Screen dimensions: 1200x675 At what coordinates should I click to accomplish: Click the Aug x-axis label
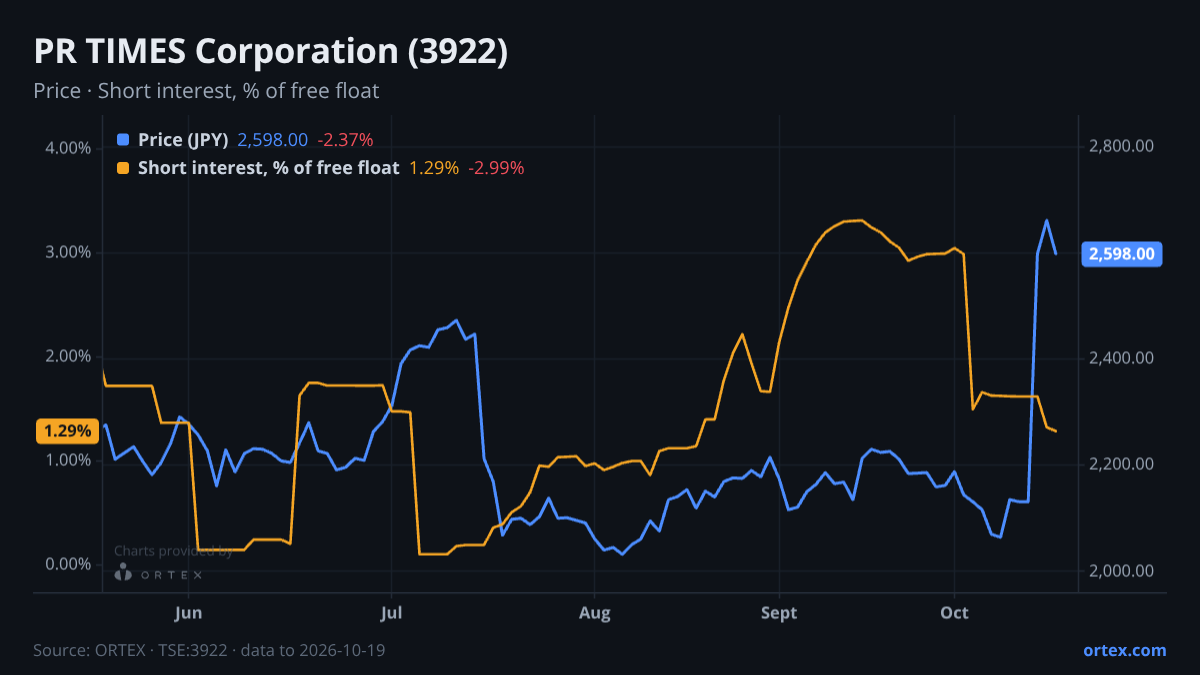pos(595,613)
